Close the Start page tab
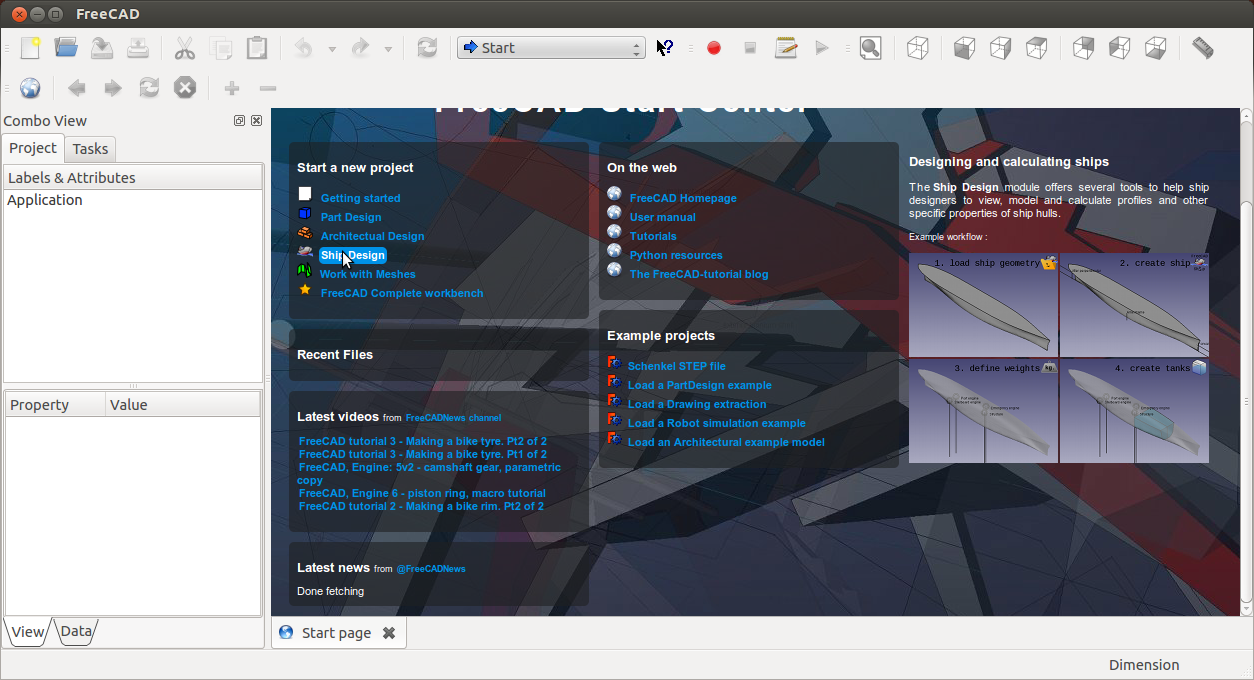Viewport: 1254px width, 680px height. click(389, 633)
